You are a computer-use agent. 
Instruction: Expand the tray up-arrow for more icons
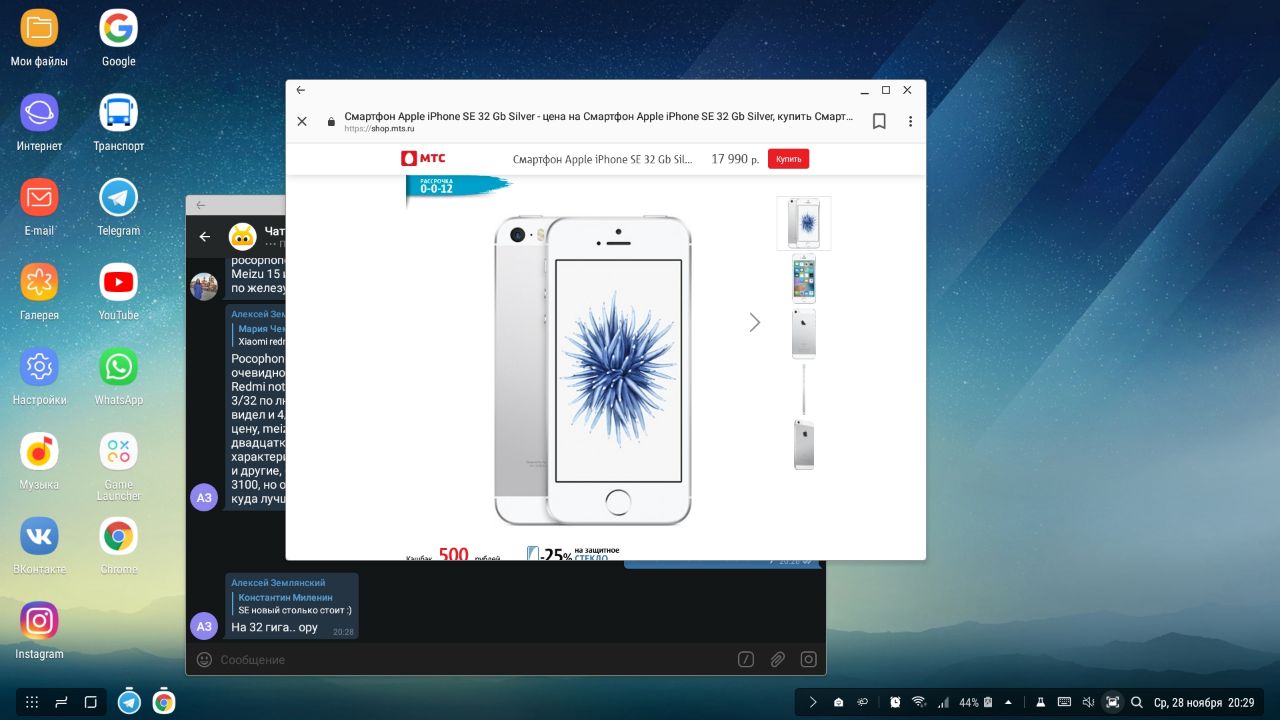pos(1008,702)
